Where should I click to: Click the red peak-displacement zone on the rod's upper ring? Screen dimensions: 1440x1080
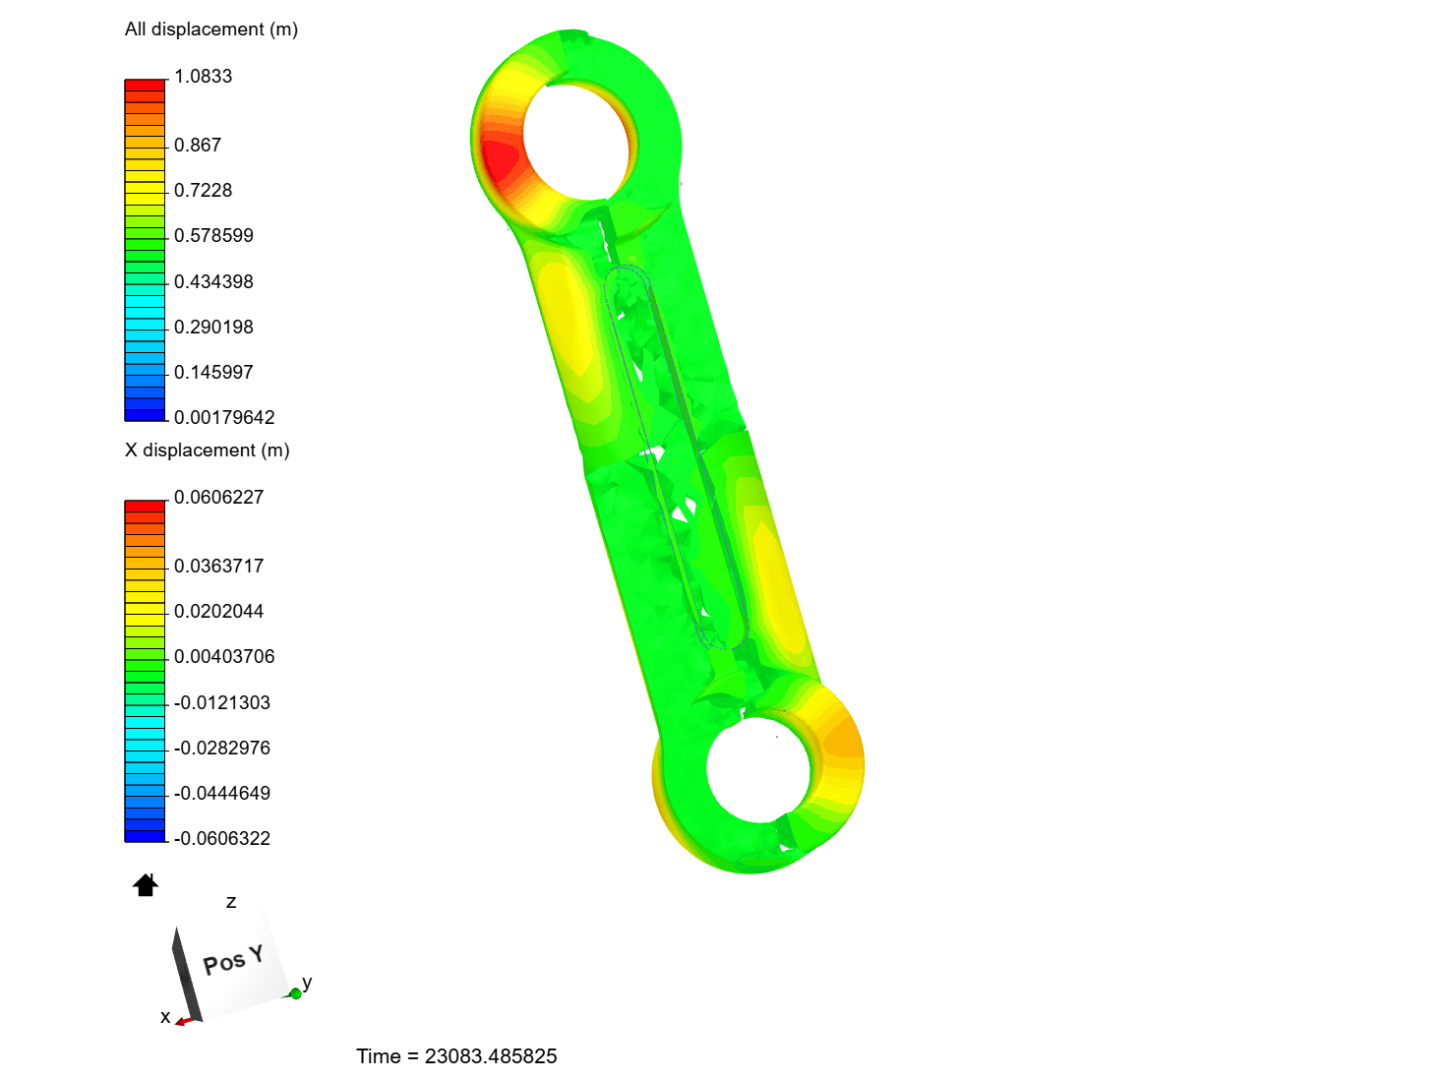[x=500, y=160]
